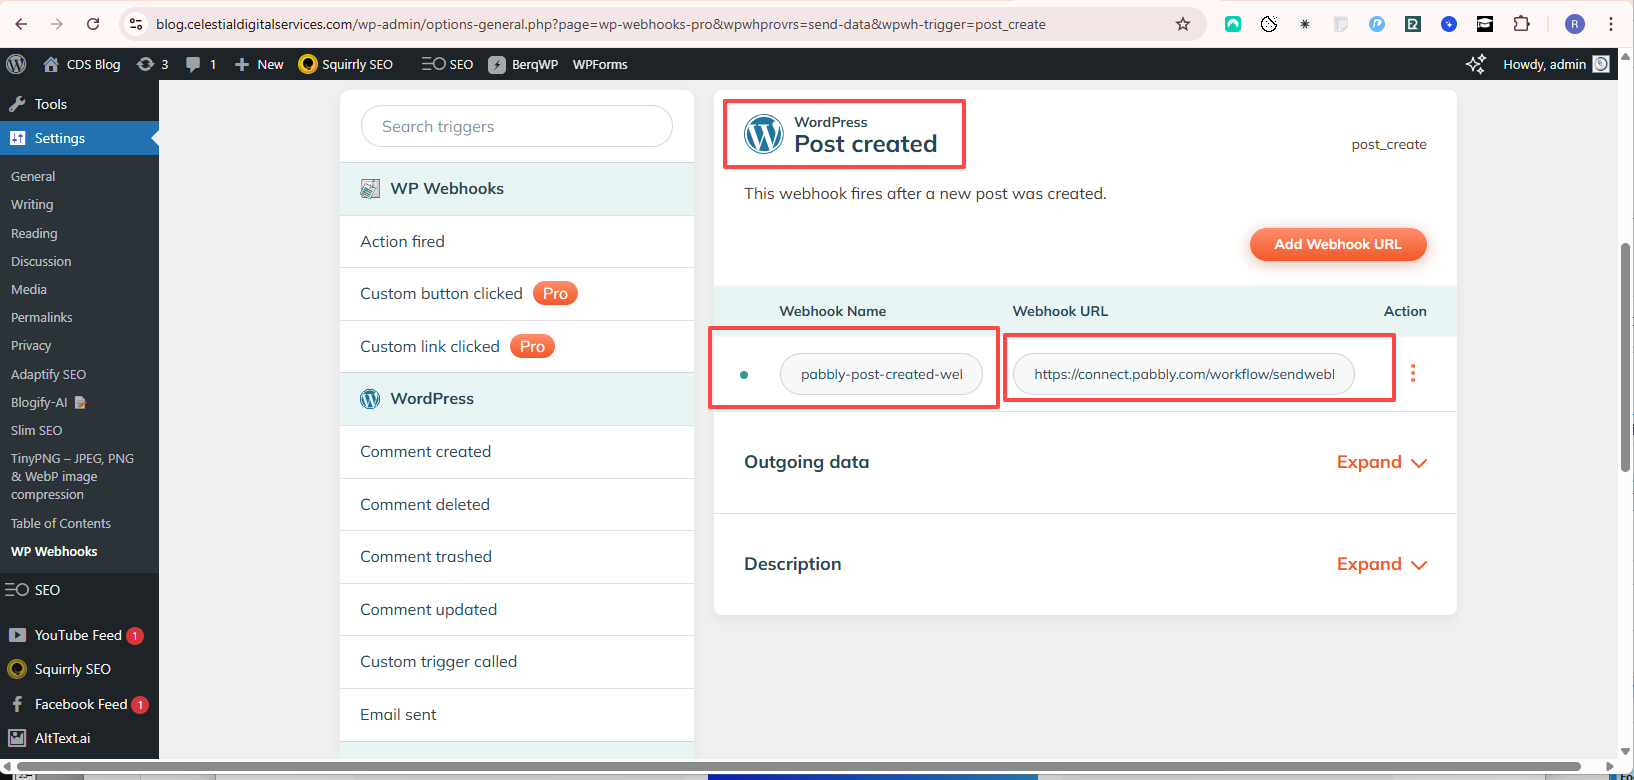Open the SEO menu in admin bar
1634x780 pixels.
[x=447, y=64]
